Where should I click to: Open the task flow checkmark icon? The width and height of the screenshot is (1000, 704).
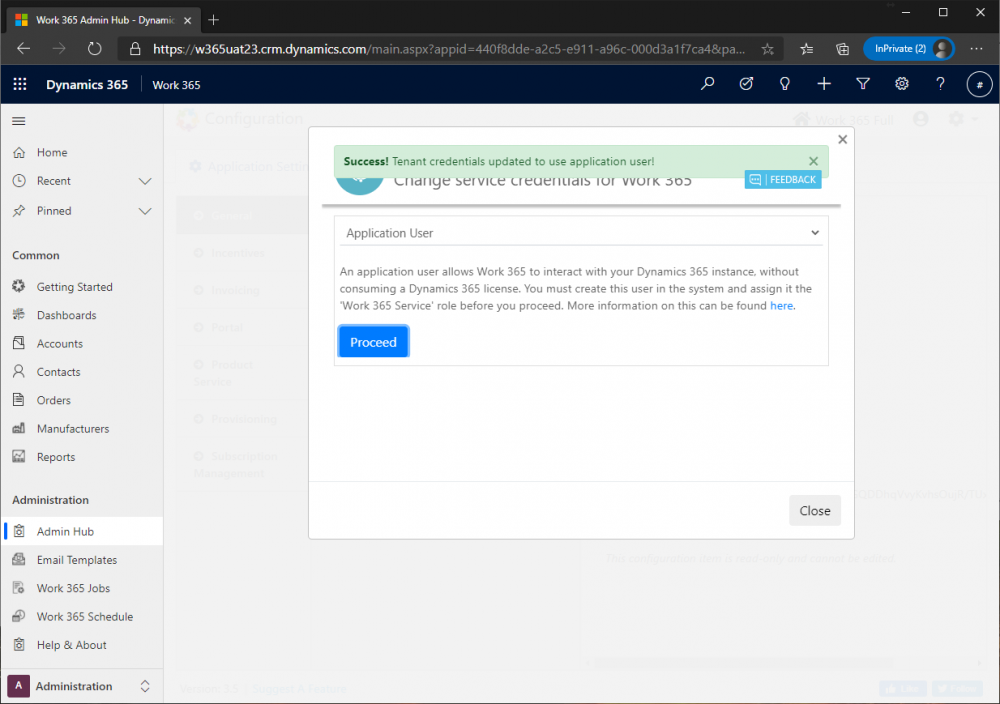[x=746, y=84]
